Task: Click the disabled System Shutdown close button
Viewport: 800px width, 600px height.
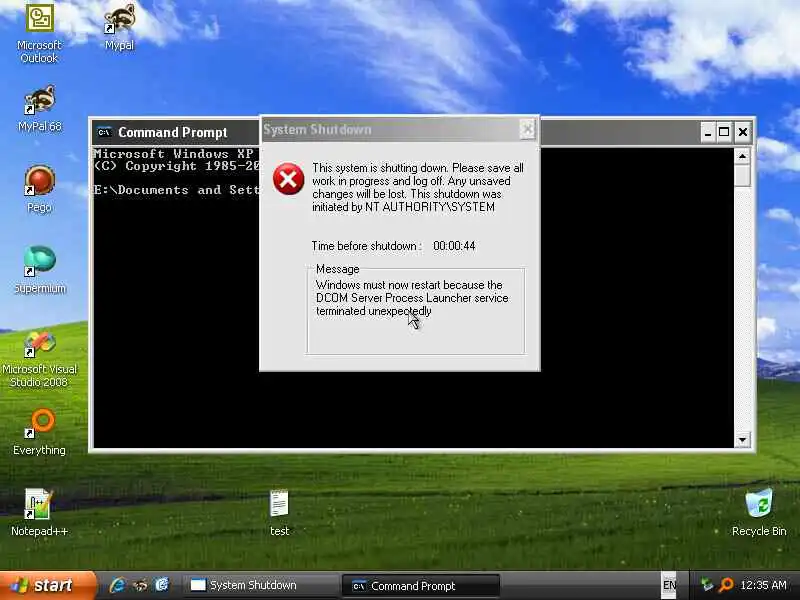Action: pyautogui.click(x=528, y=130)
